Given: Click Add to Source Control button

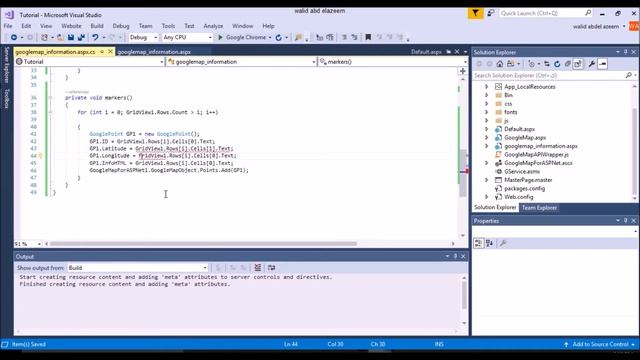Looking at the screenshot, I should (600, 344).
